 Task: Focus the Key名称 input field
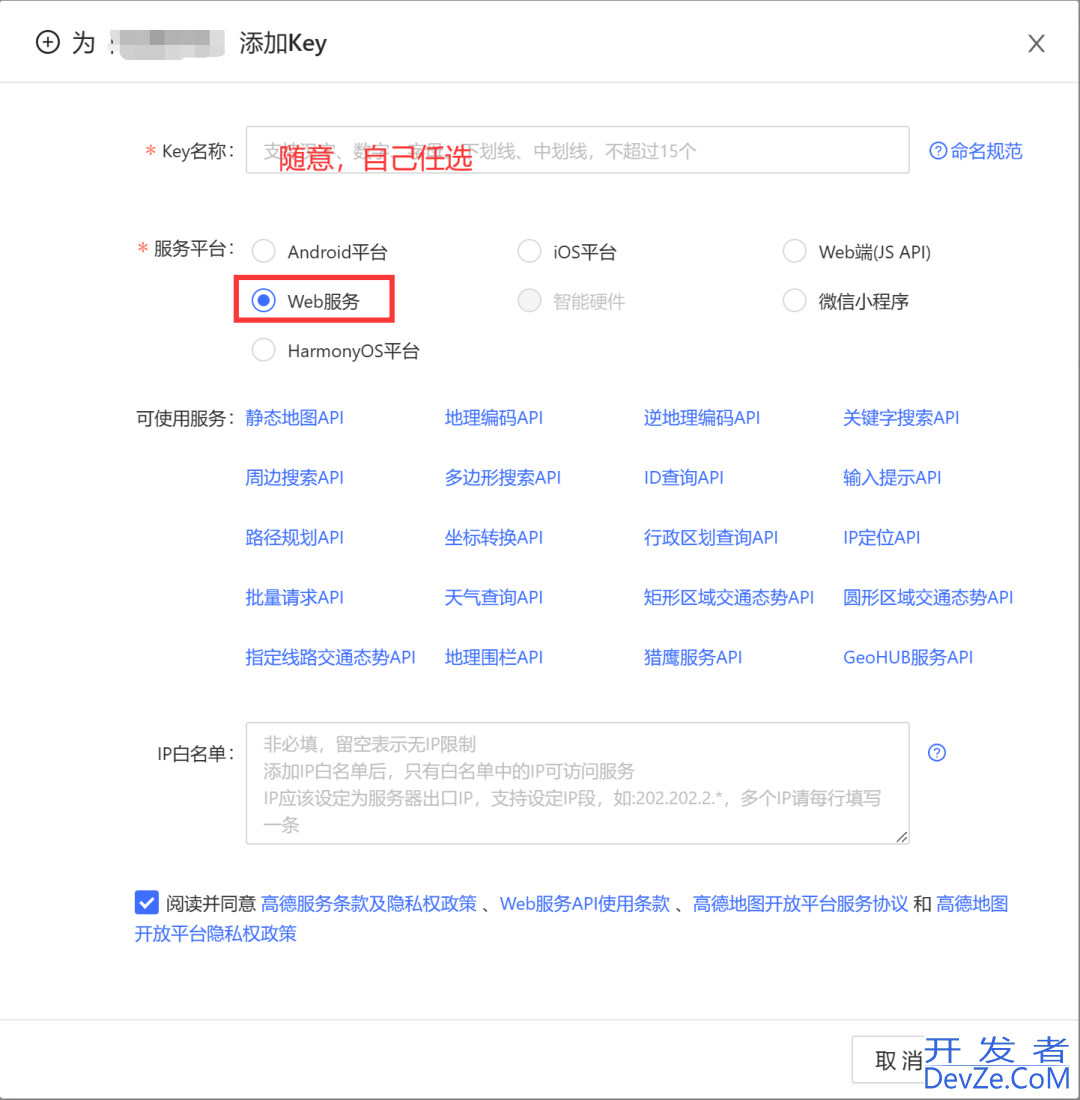click(578, 150)
